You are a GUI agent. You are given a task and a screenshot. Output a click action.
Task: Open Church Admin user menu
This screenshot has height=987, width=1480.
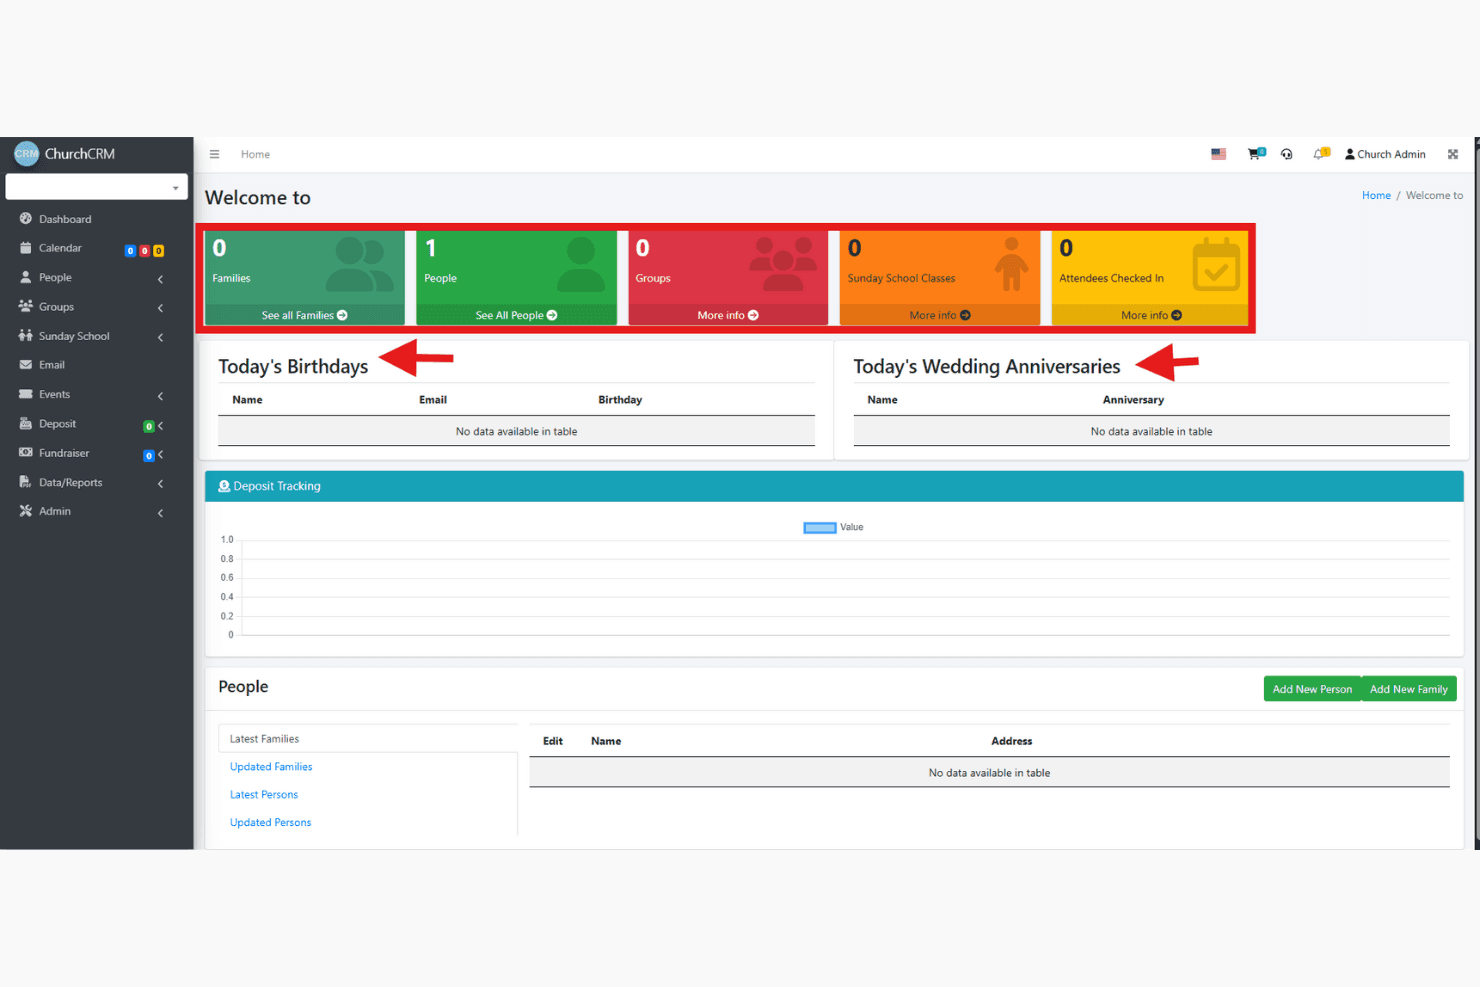click(1385, 154)
